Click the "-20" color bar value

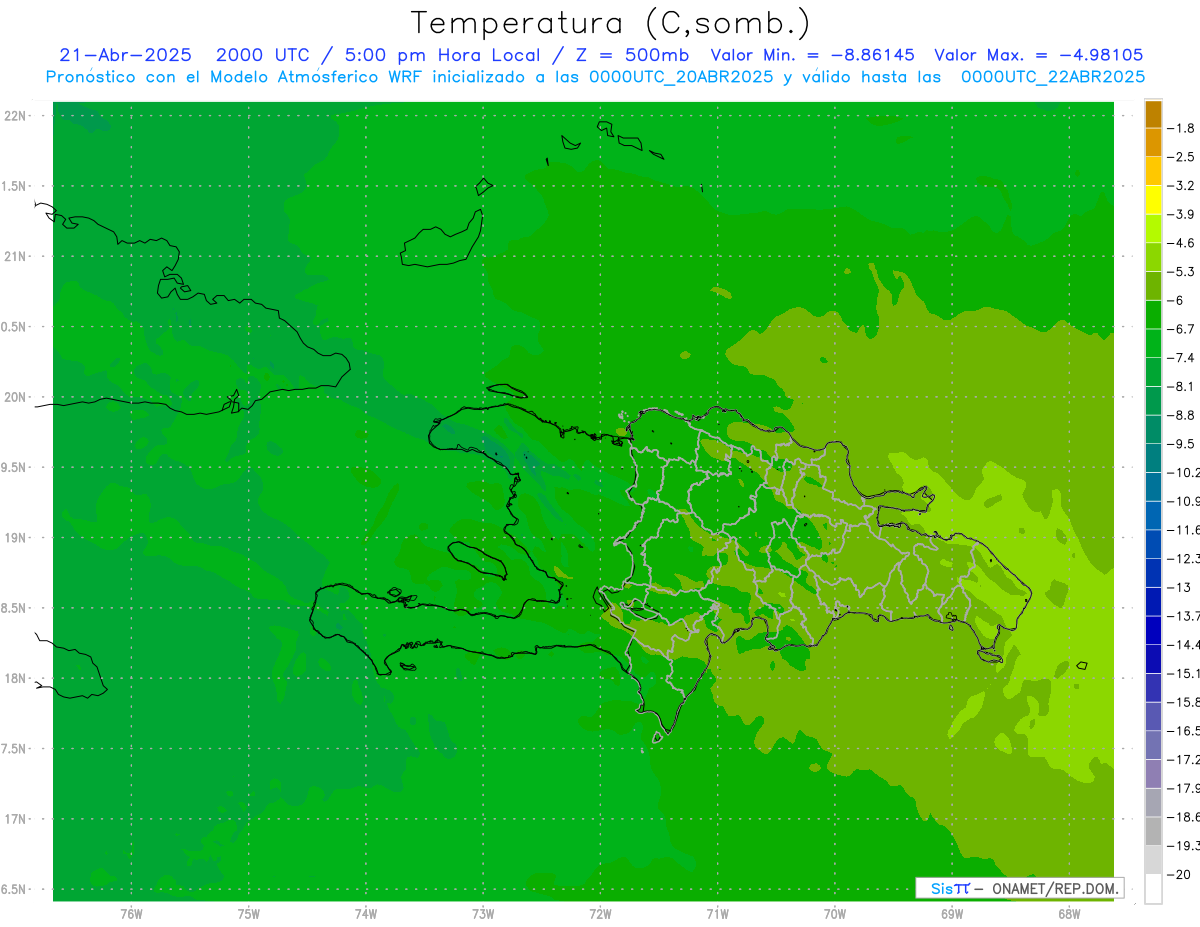click(x=1178, y=874)
